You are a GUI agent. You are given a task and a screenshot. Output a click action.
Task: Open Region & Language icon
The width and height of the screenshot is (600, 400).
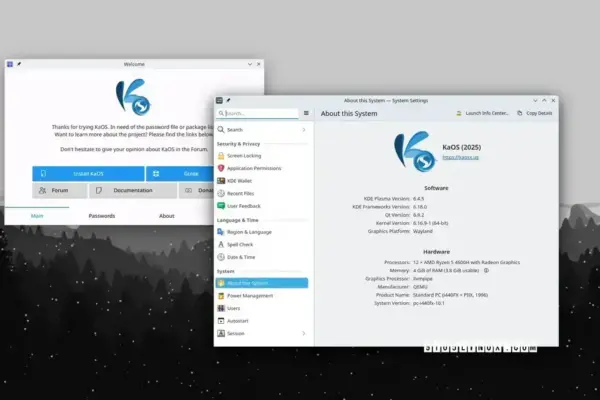[x=221, y=232]
